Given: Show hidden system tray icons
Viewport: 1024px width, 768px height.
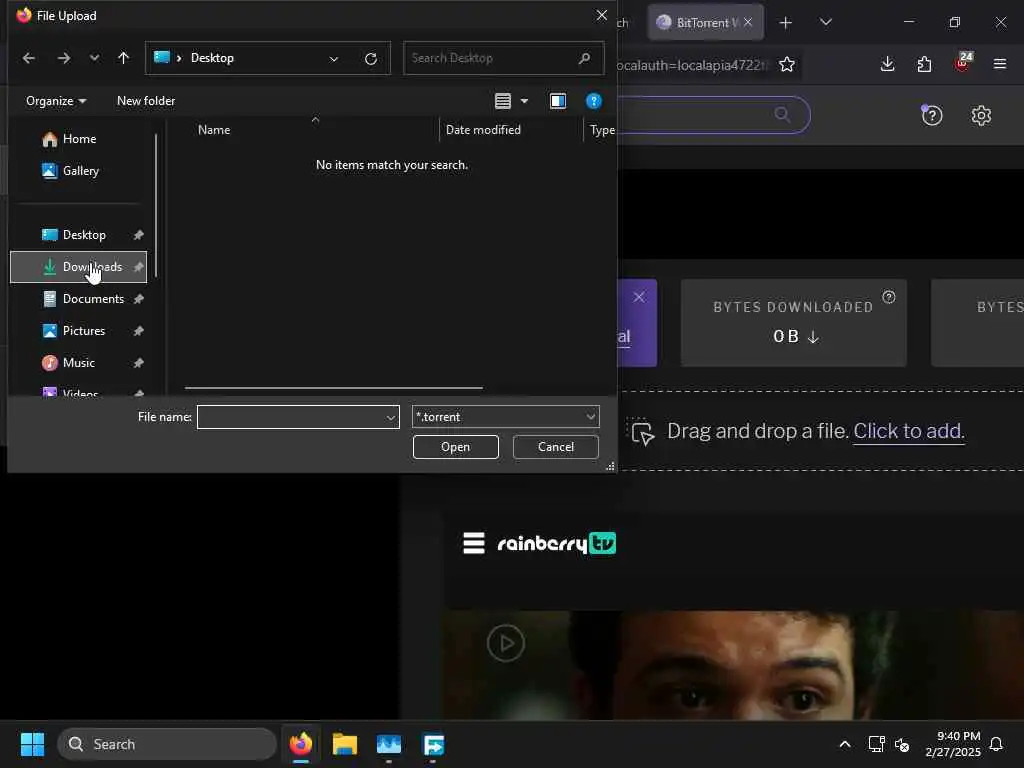Looking at the screenshot, I should tap(844, 744).
